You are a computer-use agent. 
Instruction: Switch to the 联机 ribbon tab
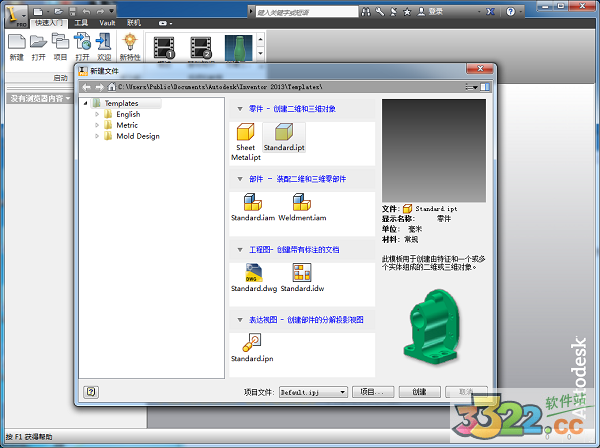(x=134, y=23)
